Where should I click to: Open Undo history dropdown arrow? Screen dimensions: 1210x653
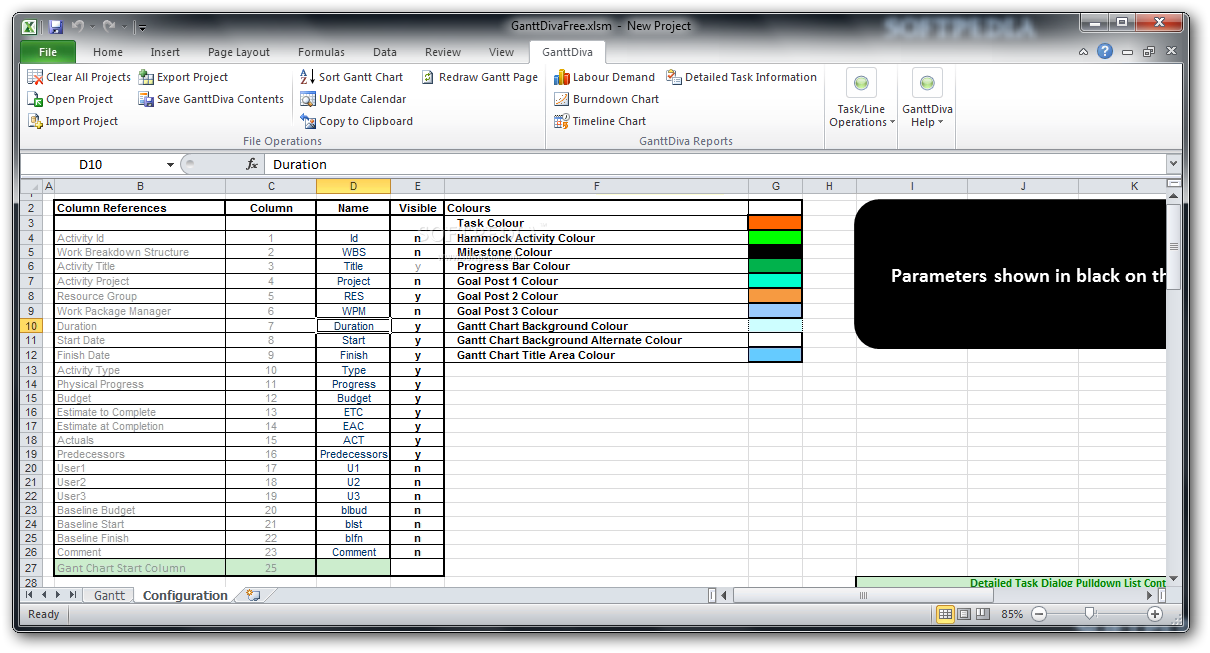pos(91,27)
